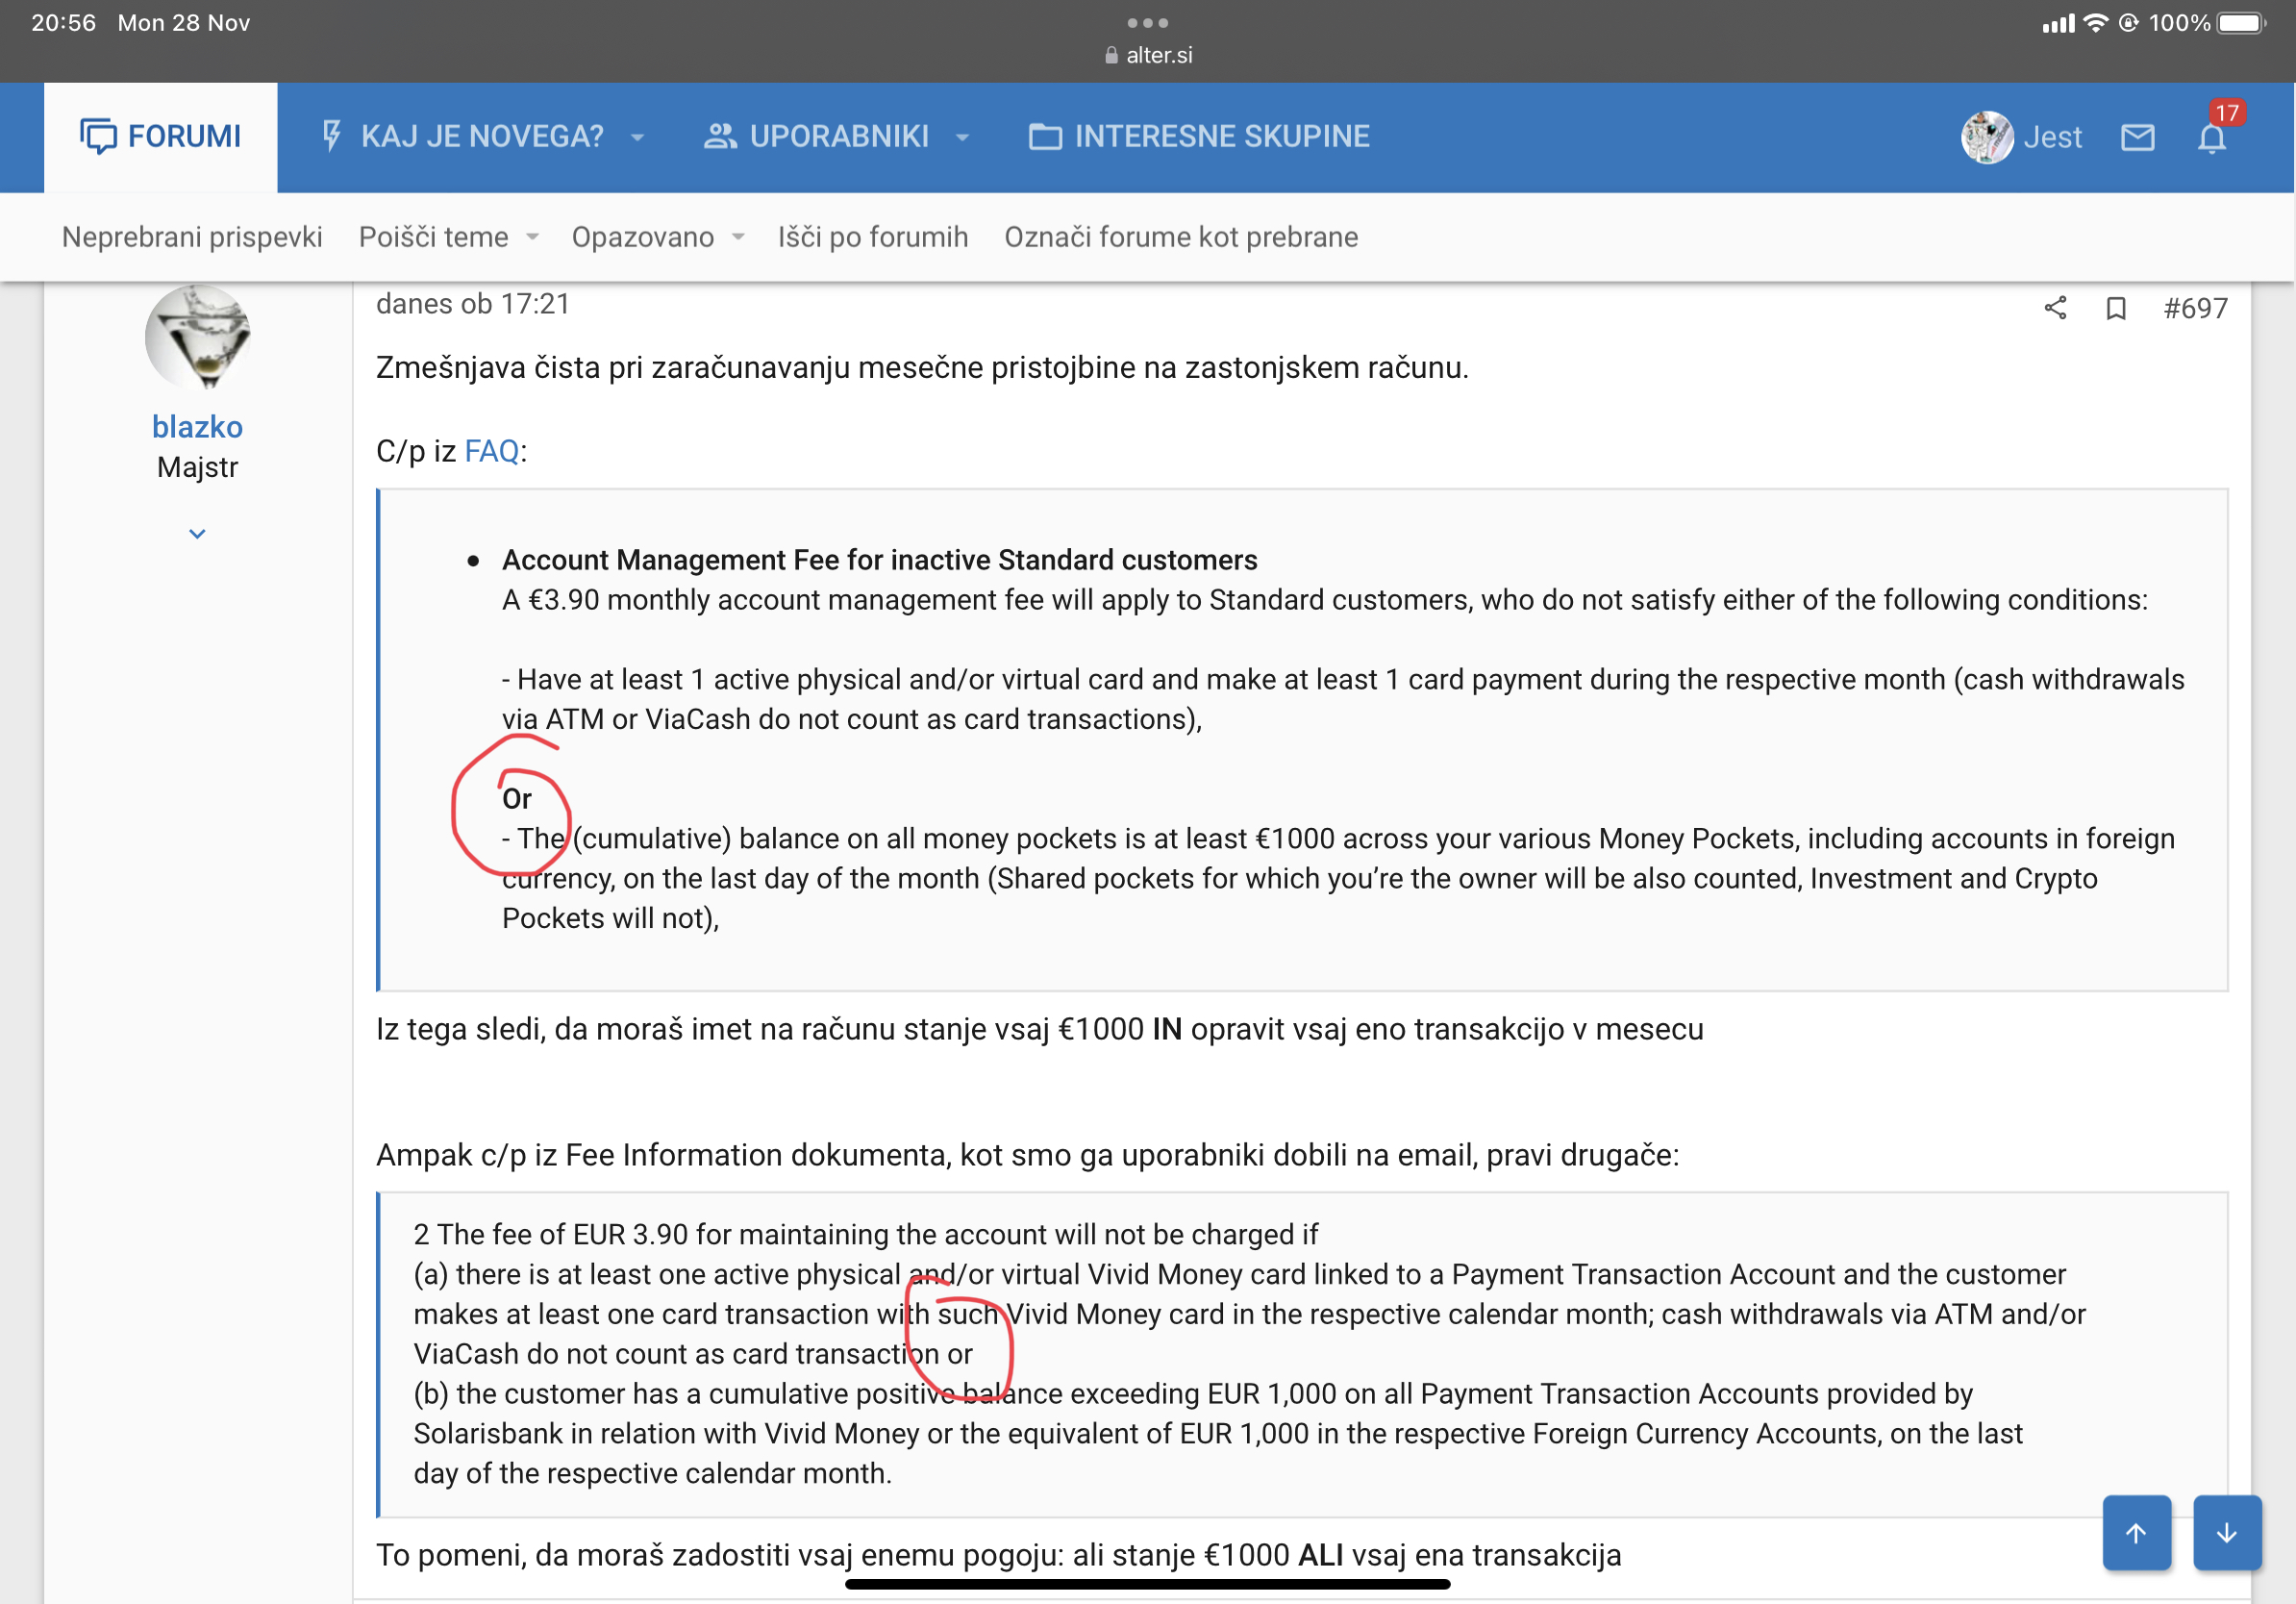Expand the UPORABNIKI dropdown arrow
2296x1604 pixels.
963,137
